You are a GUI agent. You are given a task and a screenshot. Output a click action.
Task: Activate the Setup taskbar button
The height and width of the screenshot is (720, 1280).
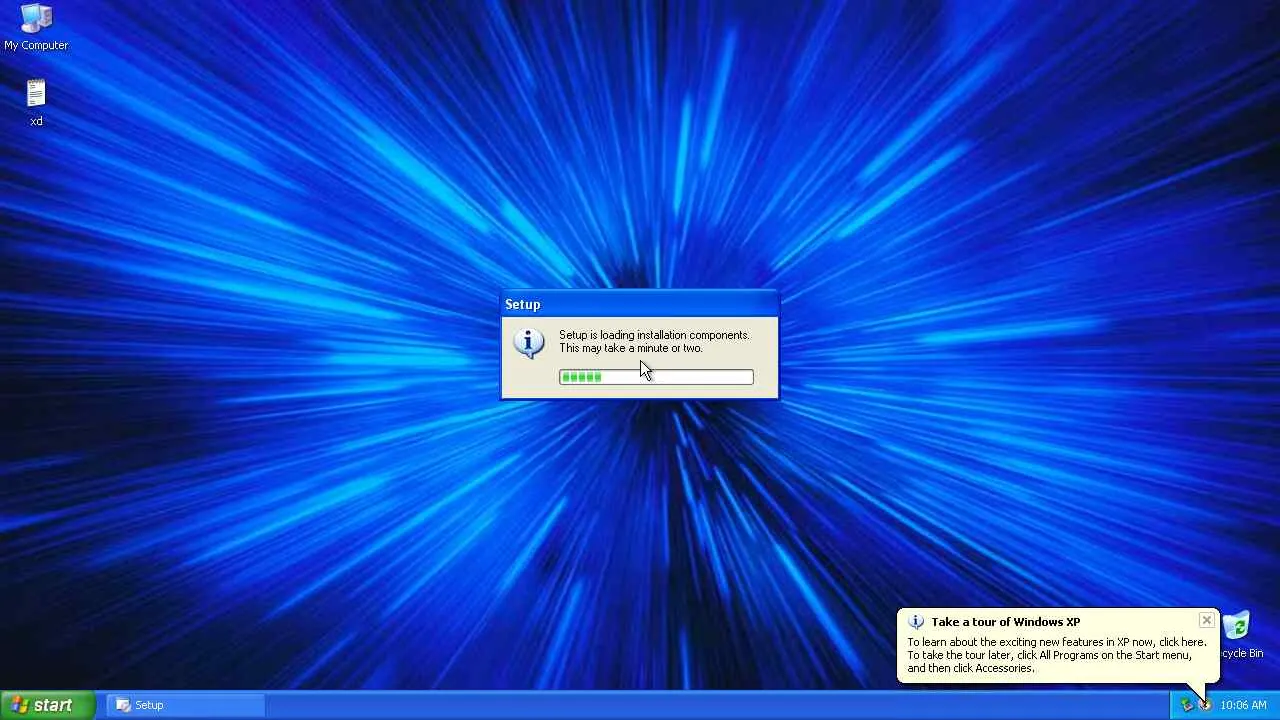tap(186, 705)
